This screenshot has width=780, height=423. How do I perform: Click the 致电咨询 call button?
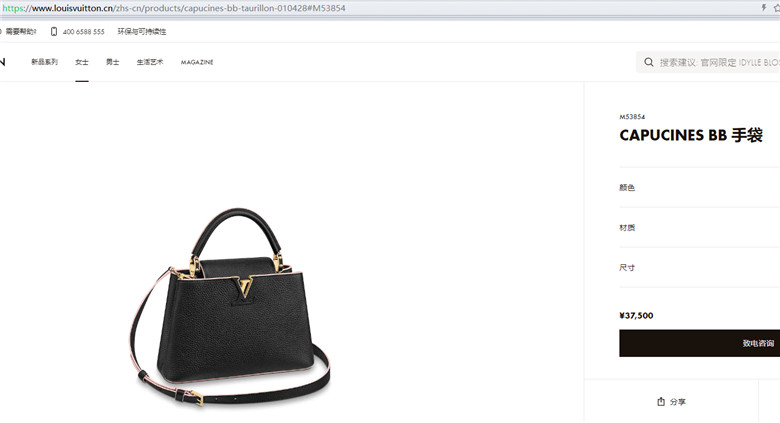pyautogui.click(x=699, y=343)
